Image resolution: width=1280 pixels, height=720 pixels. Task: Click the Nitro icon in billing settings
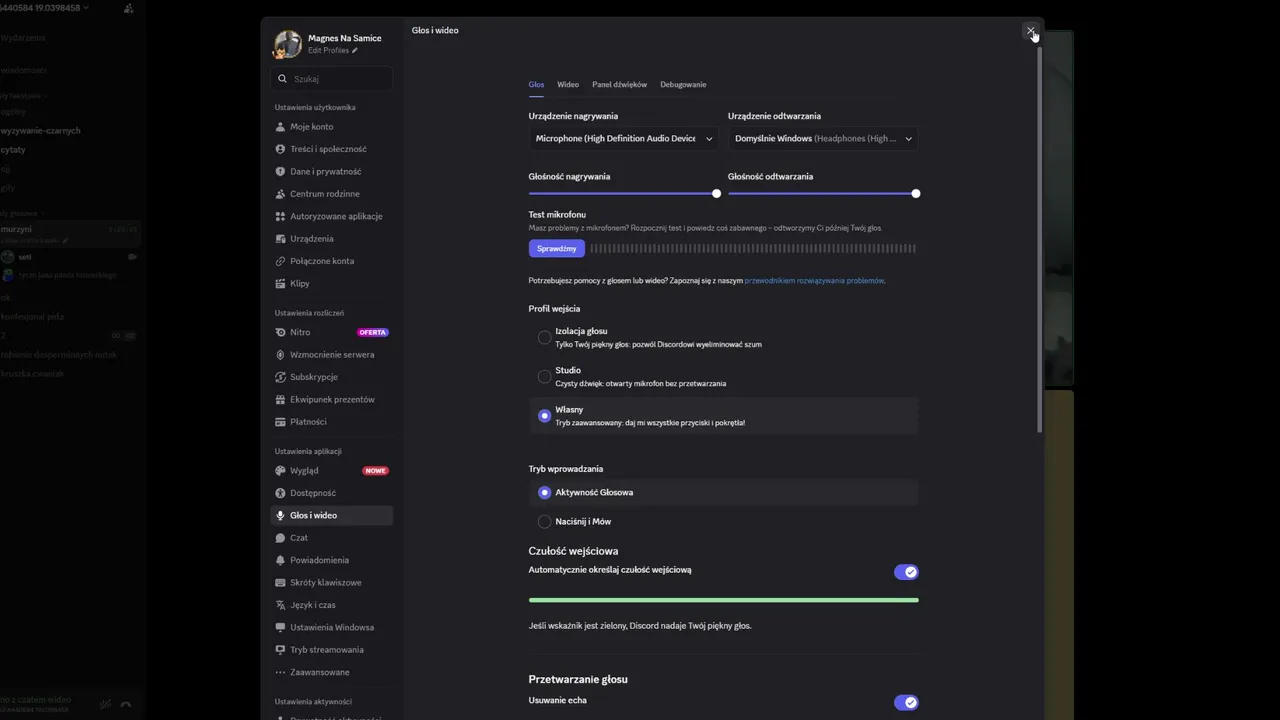pos(281,332)
